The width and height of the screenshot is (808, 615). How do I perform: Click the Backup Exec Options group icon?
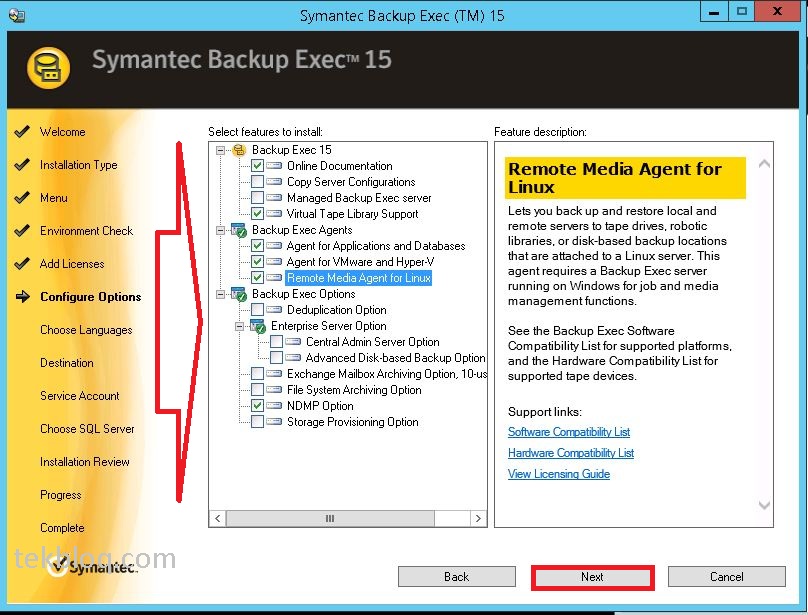[x=239, y=294]
